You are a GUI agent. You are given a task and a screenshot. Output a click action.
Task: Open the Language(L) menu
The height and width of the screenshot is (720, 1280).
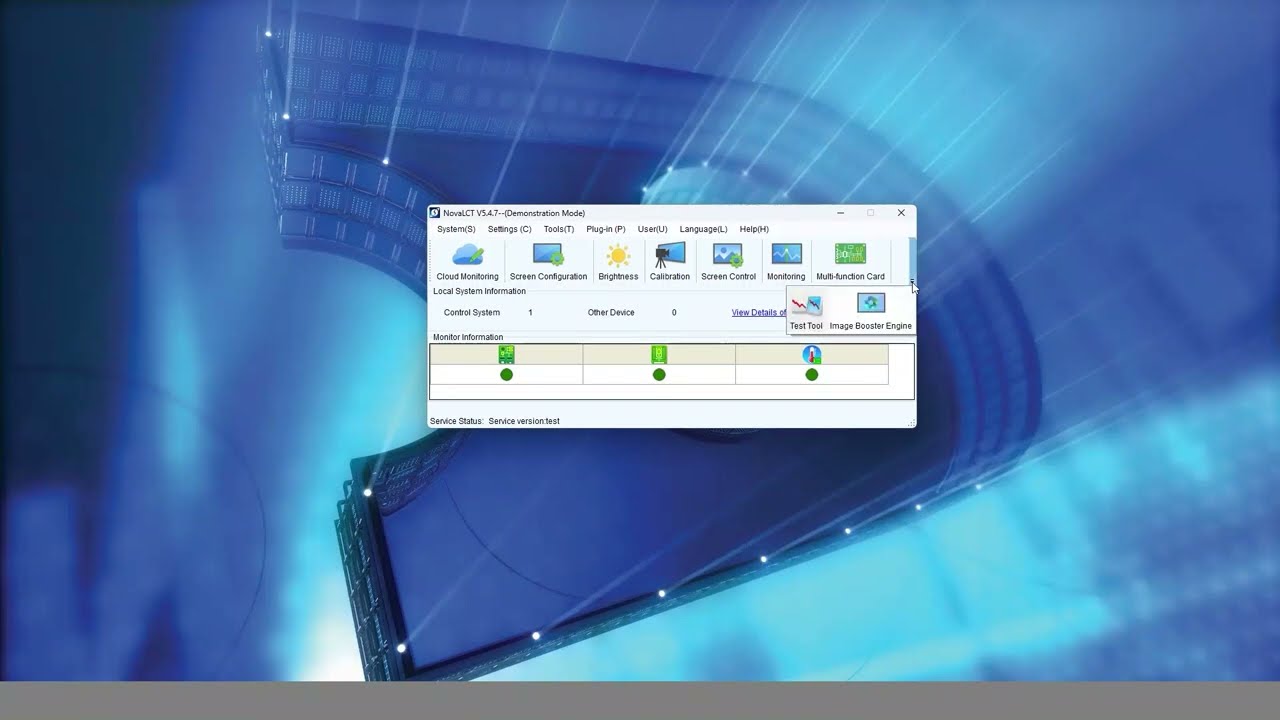pos(703,229)
